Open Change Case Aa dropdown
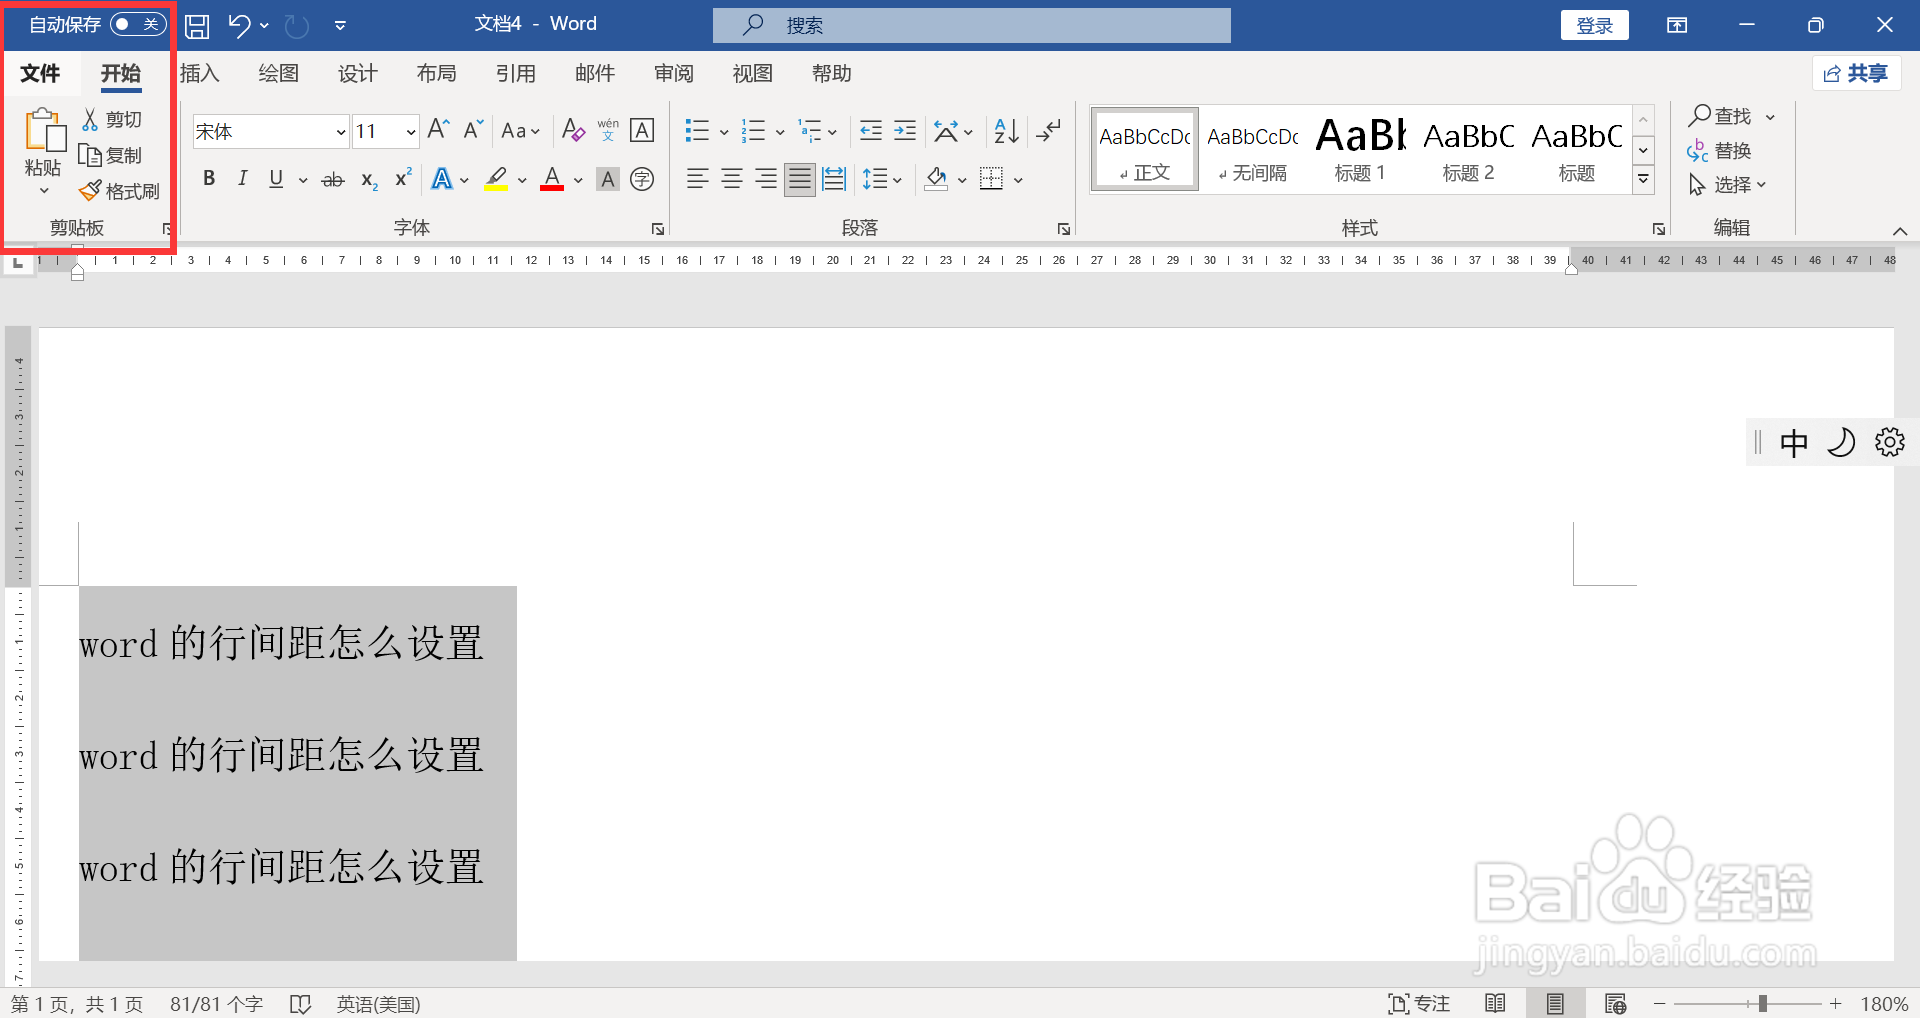1920x1018 pixels. [521, 131]
